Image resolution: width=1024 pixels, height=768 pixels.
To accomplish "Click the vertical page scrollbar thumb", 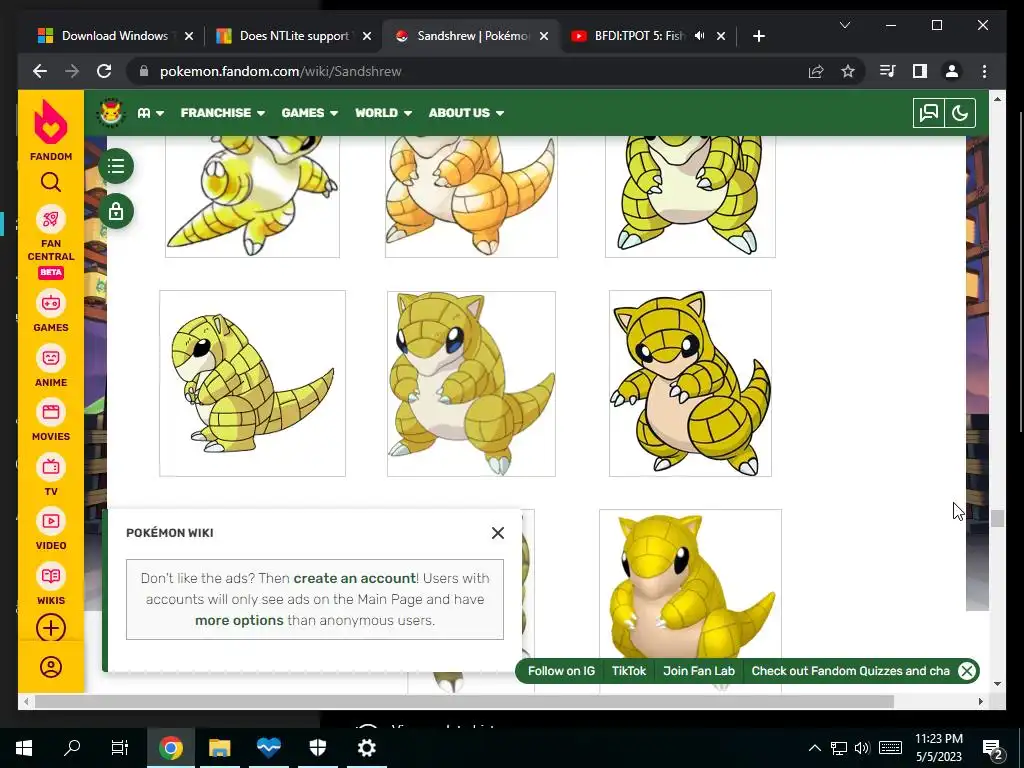I will point(997,519).
